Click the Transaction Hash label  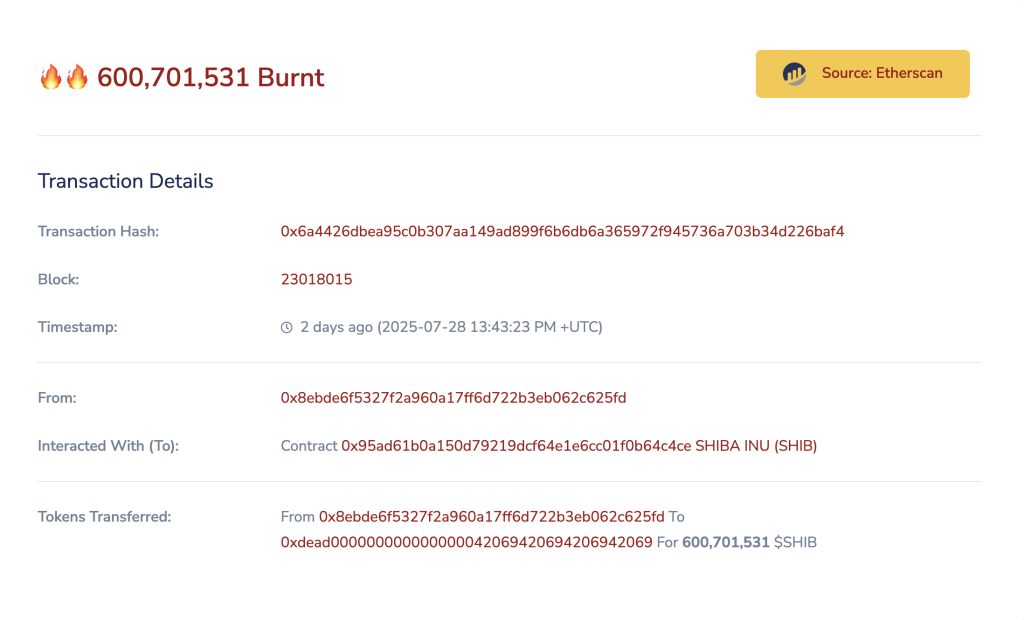pyautogui.click(x=98, y=231)
